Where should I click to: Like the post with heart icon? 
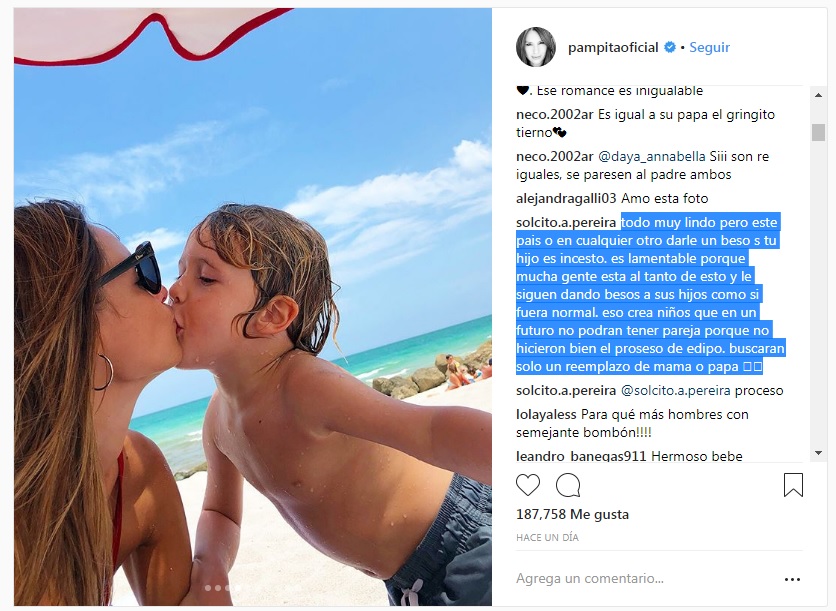[528, 485]
